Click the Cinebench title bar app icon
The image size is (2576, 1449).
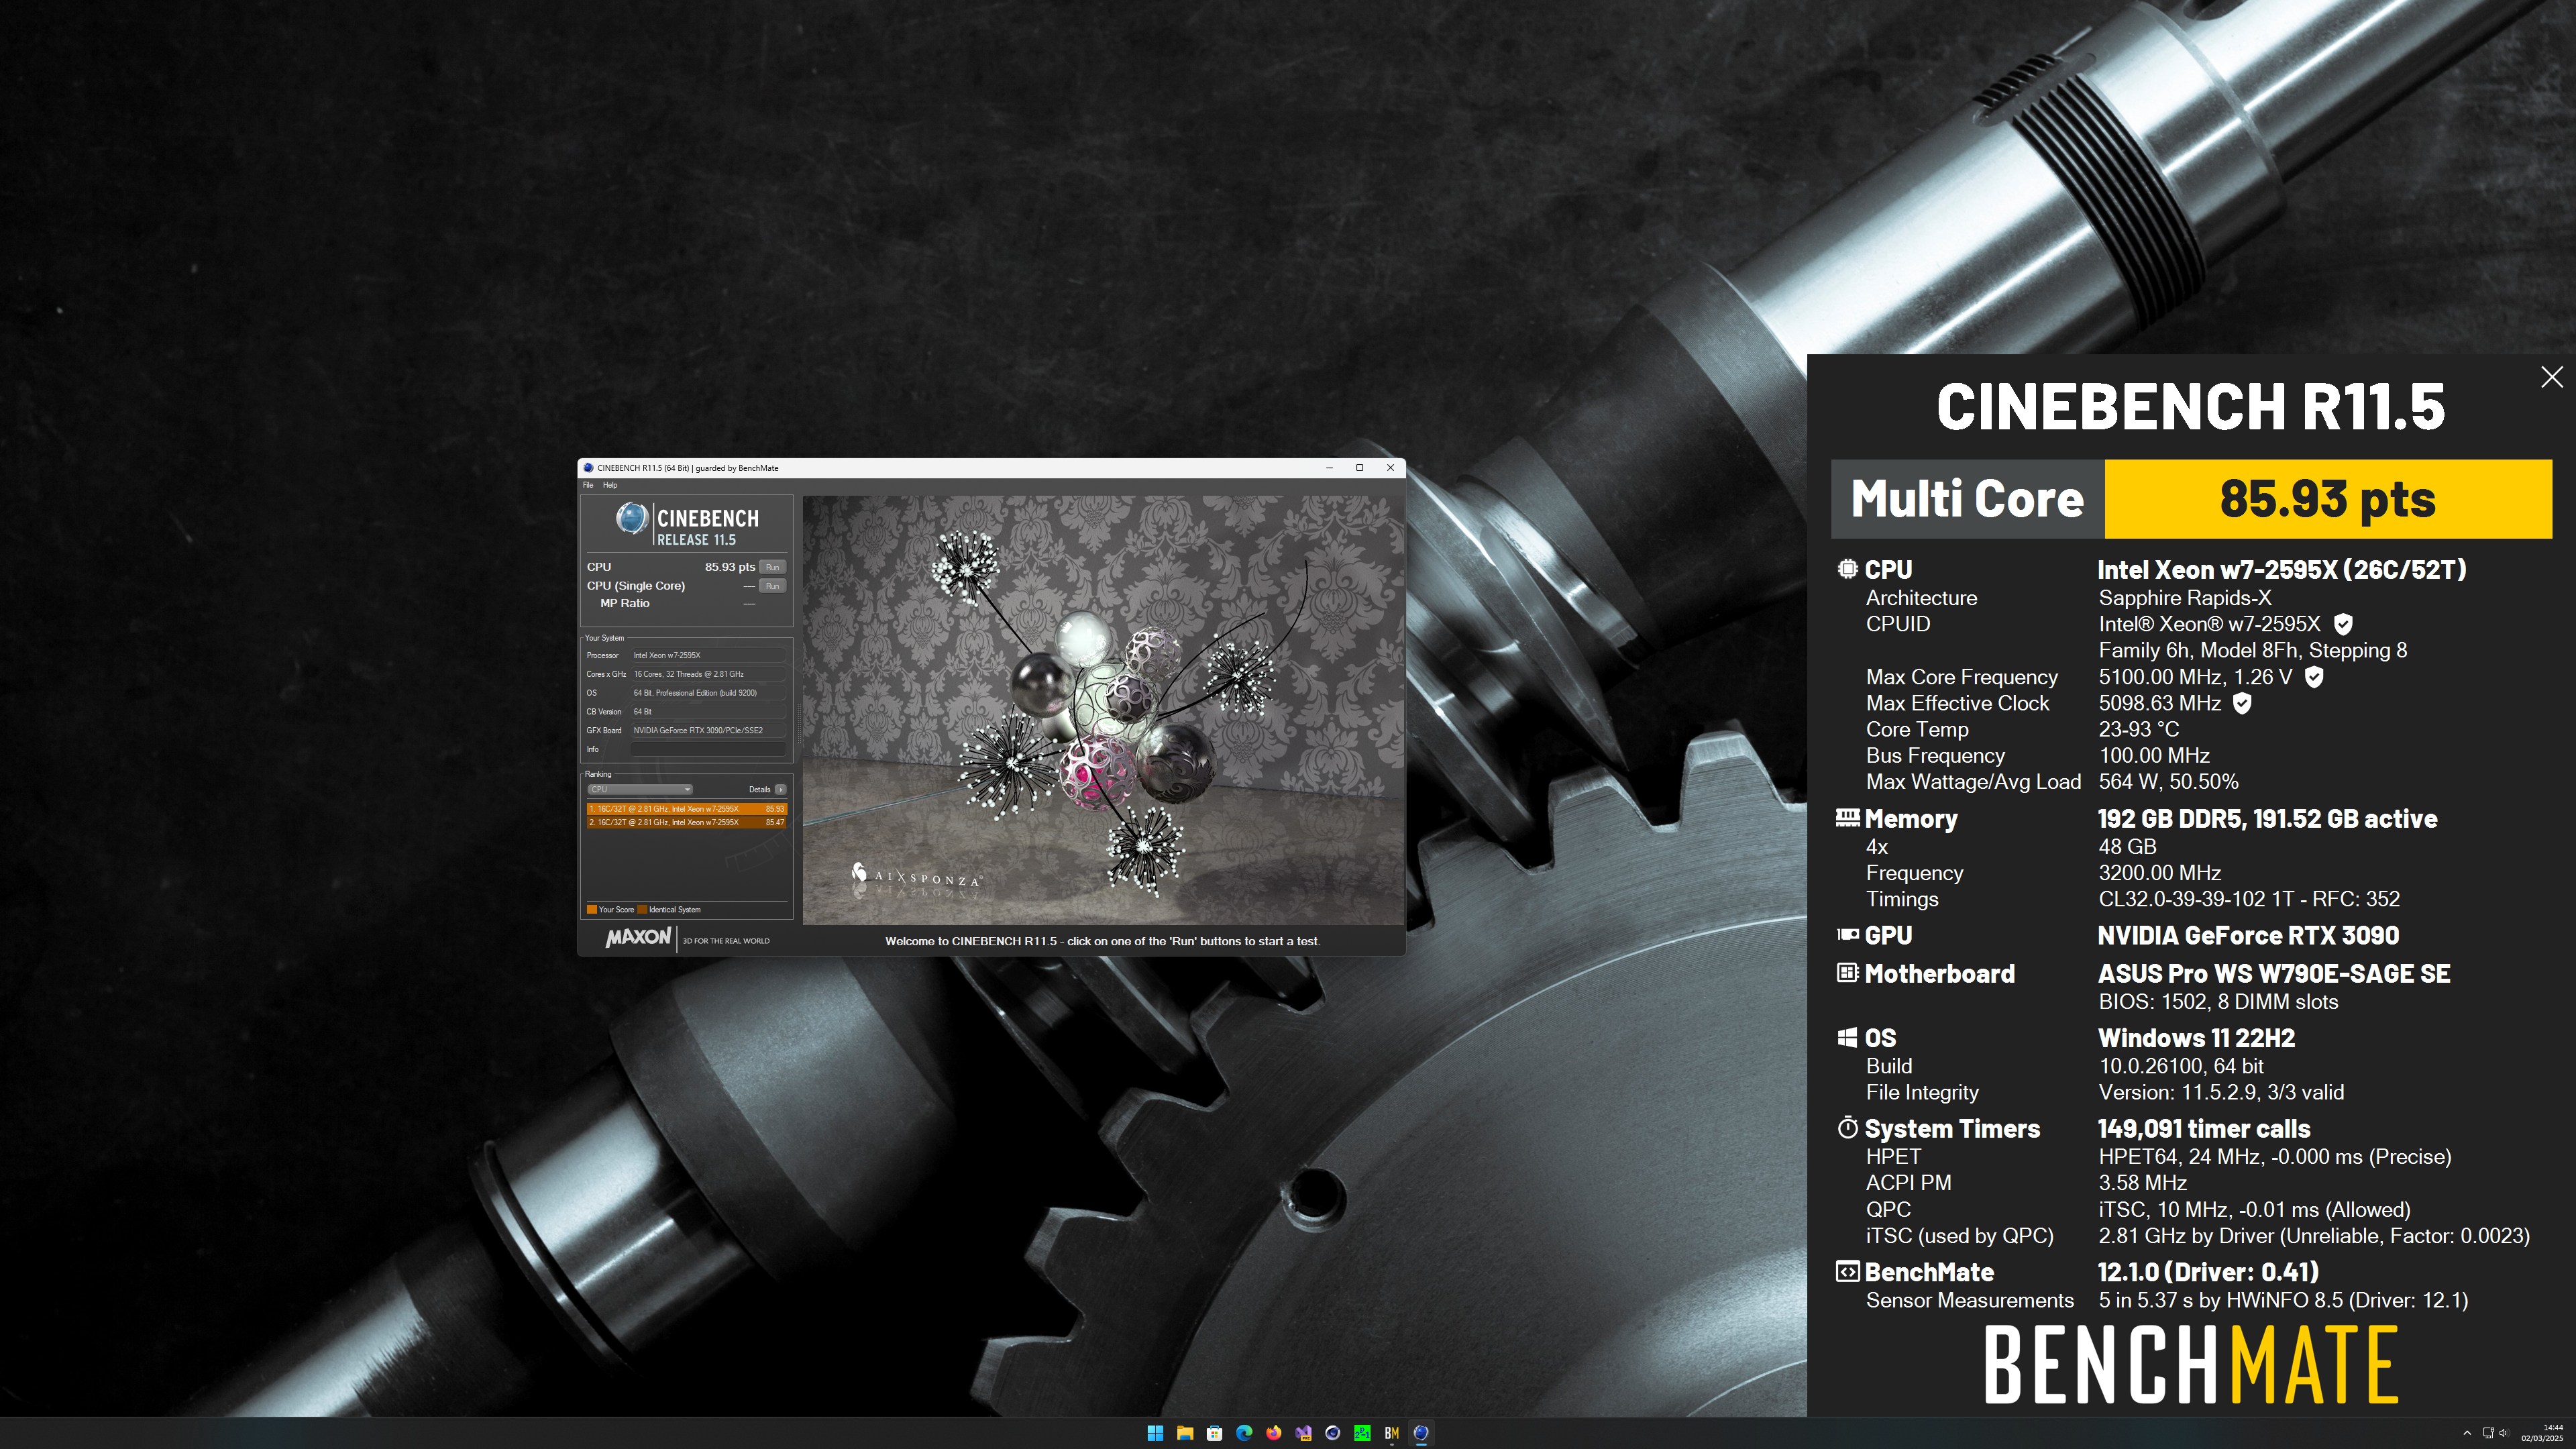click(589, 468)
